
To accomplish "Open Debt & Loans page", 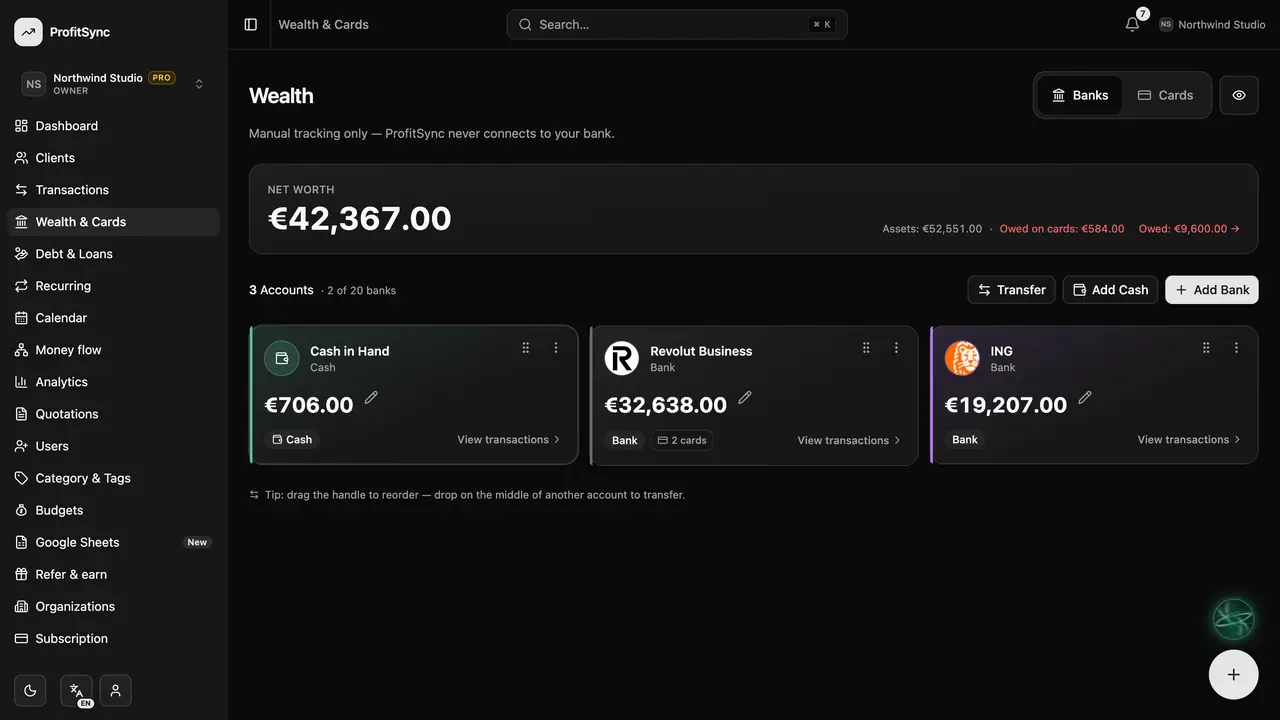I will [x=114, y=254].
